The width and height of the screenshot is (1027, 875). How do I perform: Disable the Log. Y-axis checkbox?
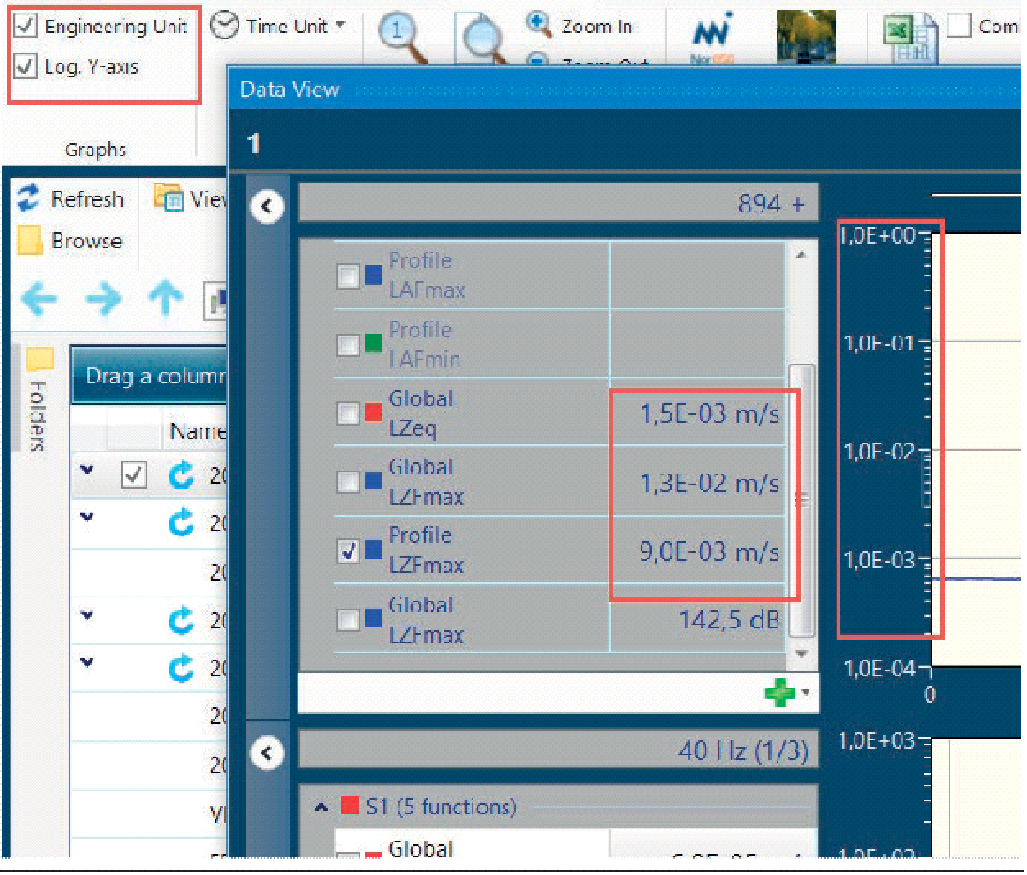click(27, 67)
